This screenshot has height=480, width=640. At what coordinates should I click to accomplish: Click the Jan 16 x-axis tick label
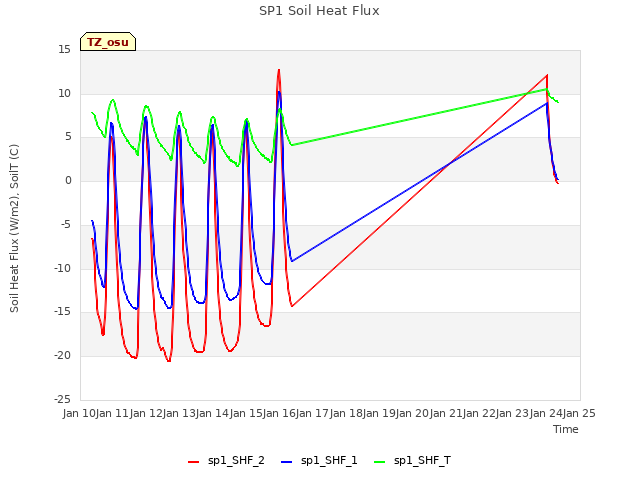pos(280,413)
